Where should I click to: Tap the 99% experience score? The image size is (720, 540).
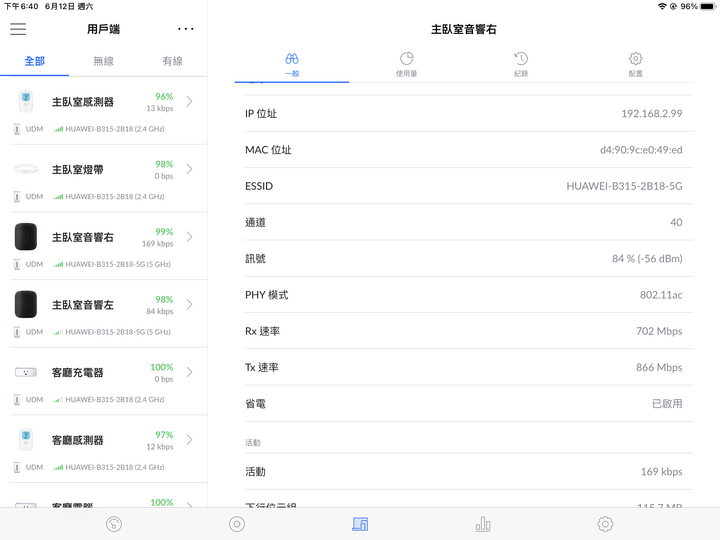[164, 232]
